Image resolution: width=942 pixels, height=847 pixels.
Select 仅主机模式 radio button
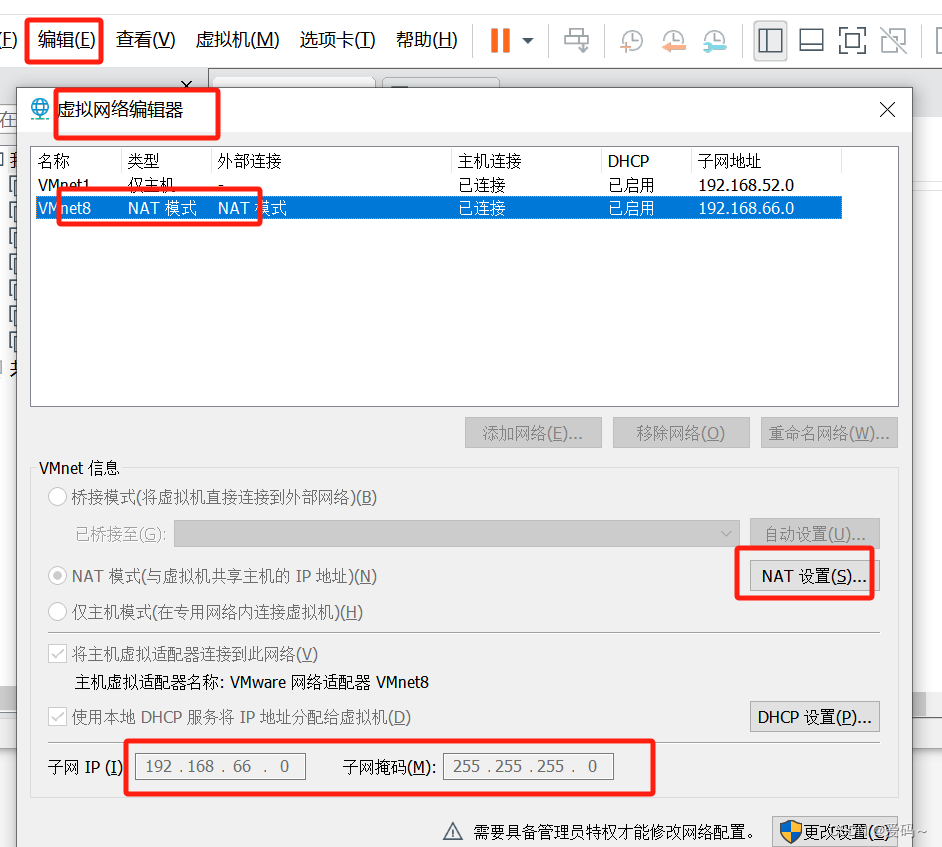[57, 612]
